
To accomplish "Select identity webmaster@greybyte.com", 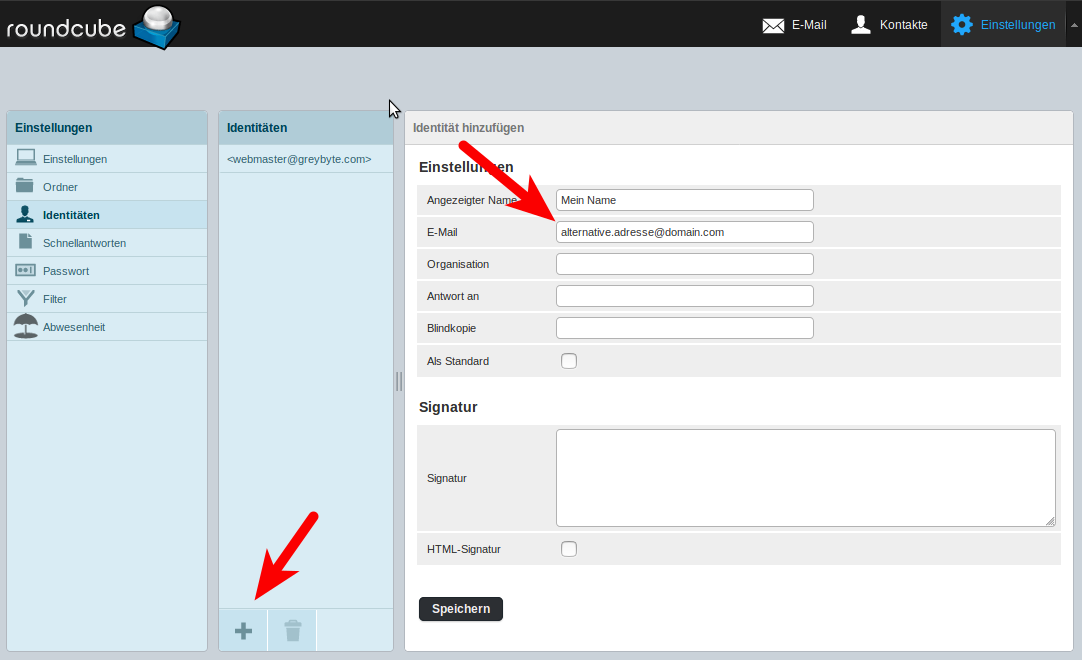I will tap(299, 159).
